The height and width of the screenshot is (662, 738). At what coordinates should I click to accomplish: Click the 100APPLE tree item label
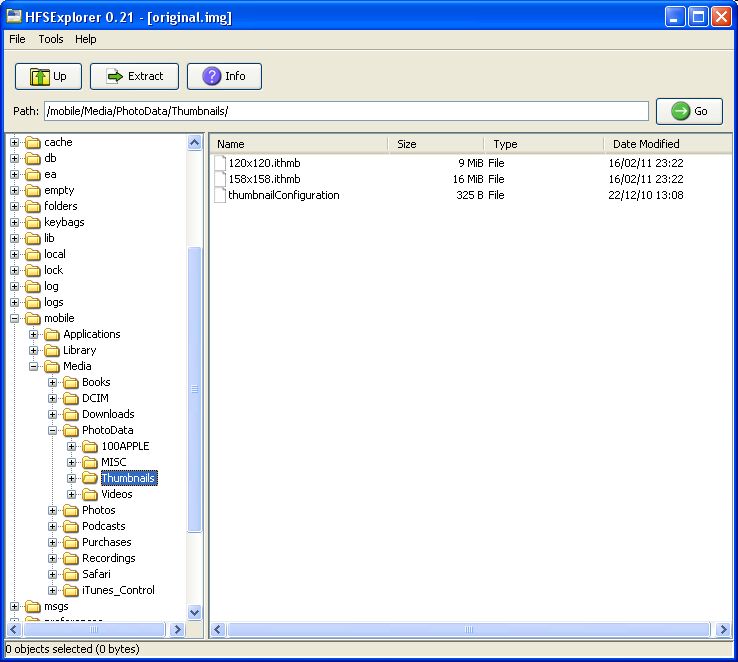tap(125, 446)
